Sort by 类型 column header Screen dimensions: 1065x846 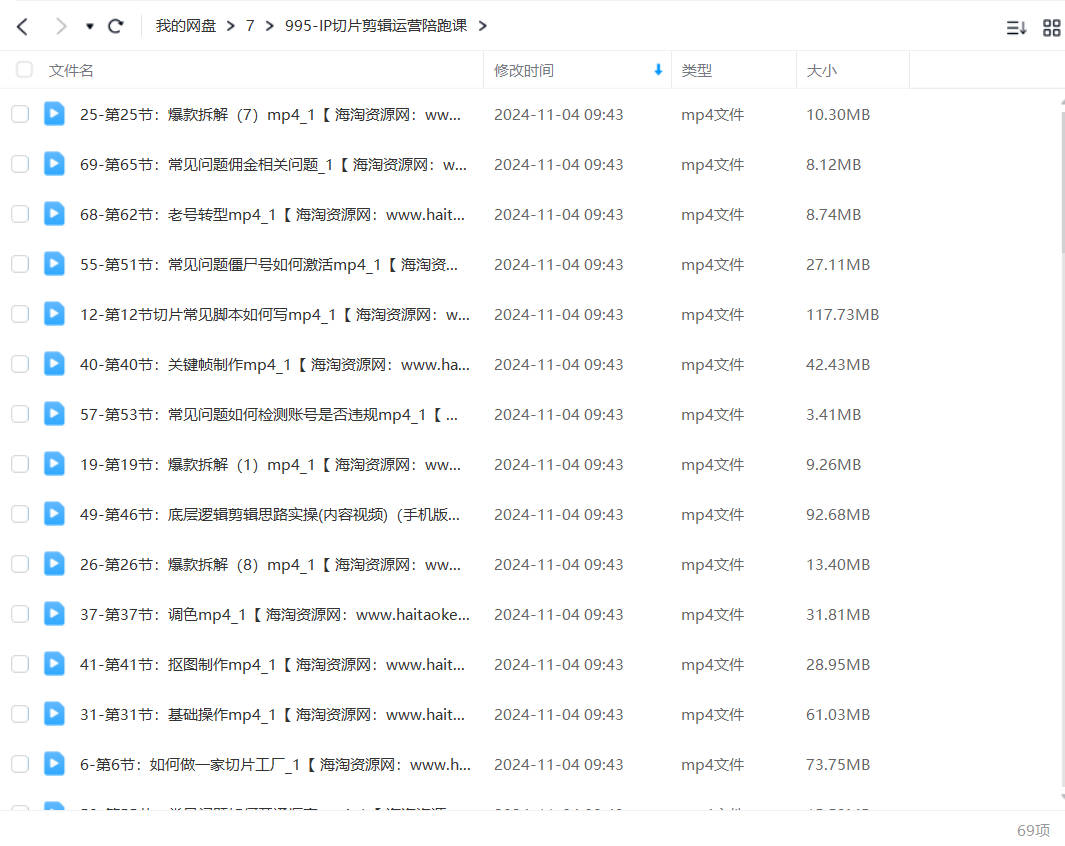[x=696, y=71]
